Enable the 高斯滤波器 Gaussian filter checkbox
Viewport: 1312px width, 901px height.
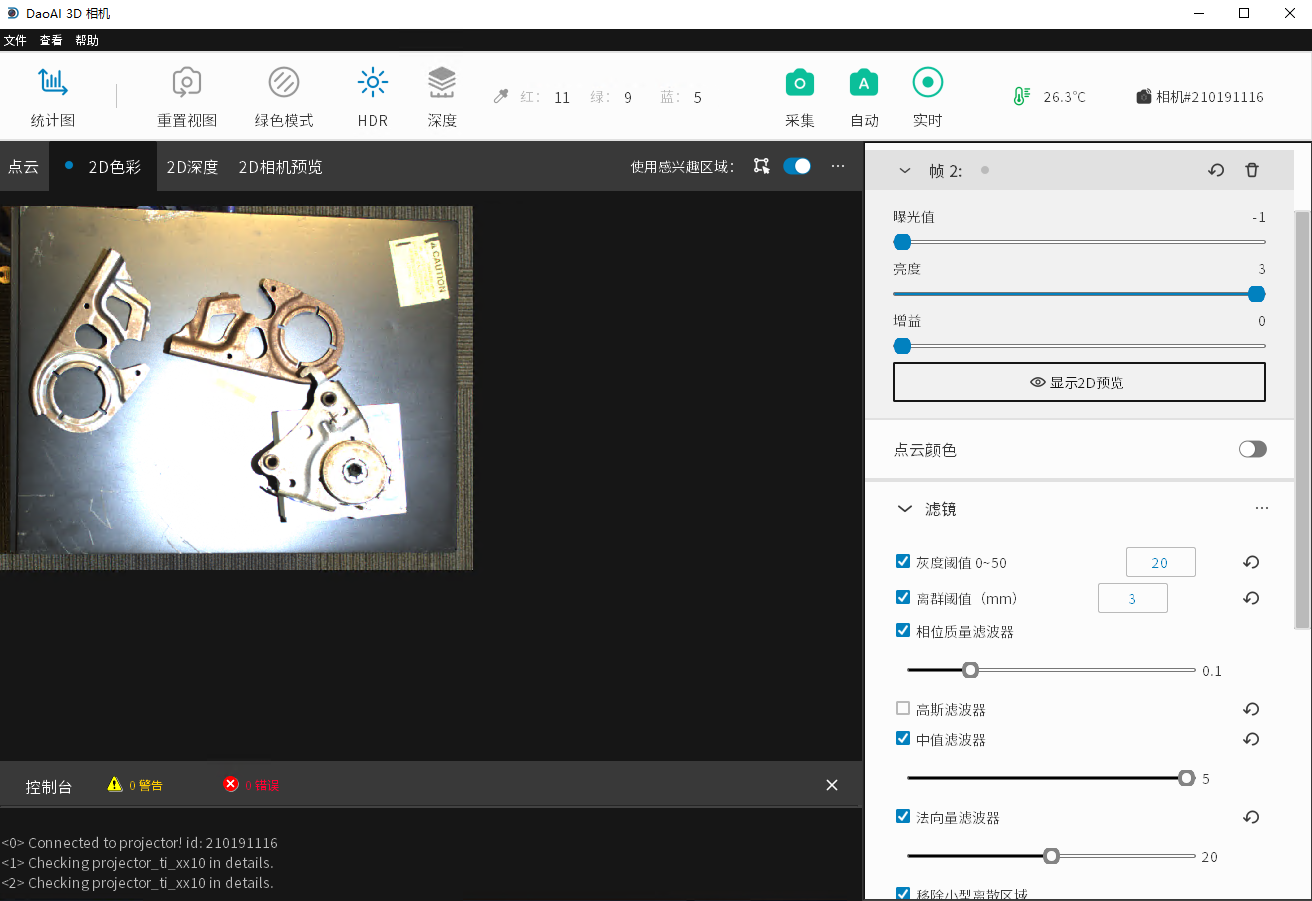903,709
